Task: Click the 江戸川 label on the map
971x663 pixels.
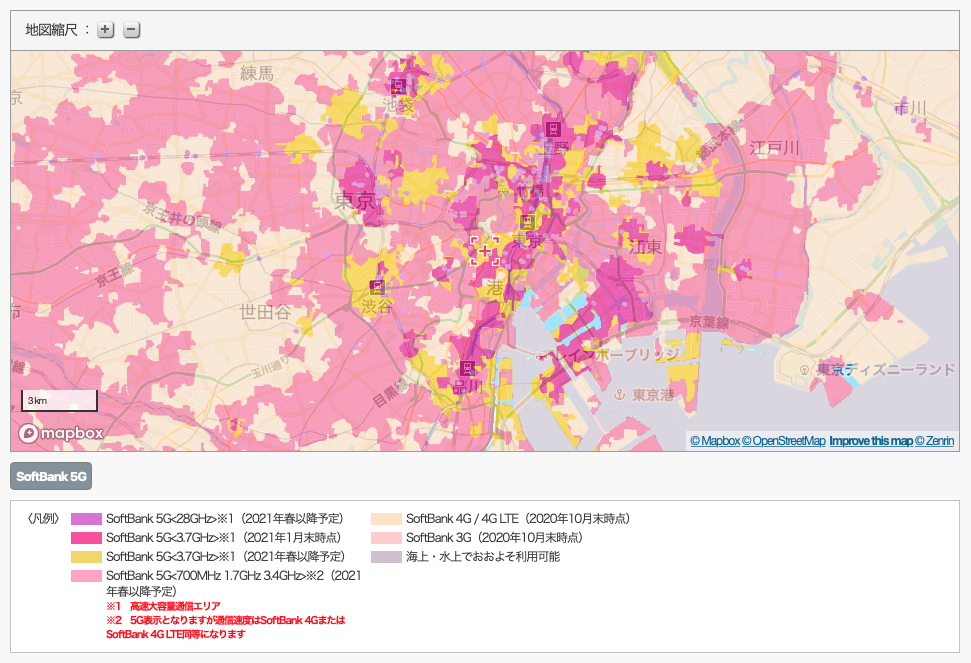Action: point(775,148)
